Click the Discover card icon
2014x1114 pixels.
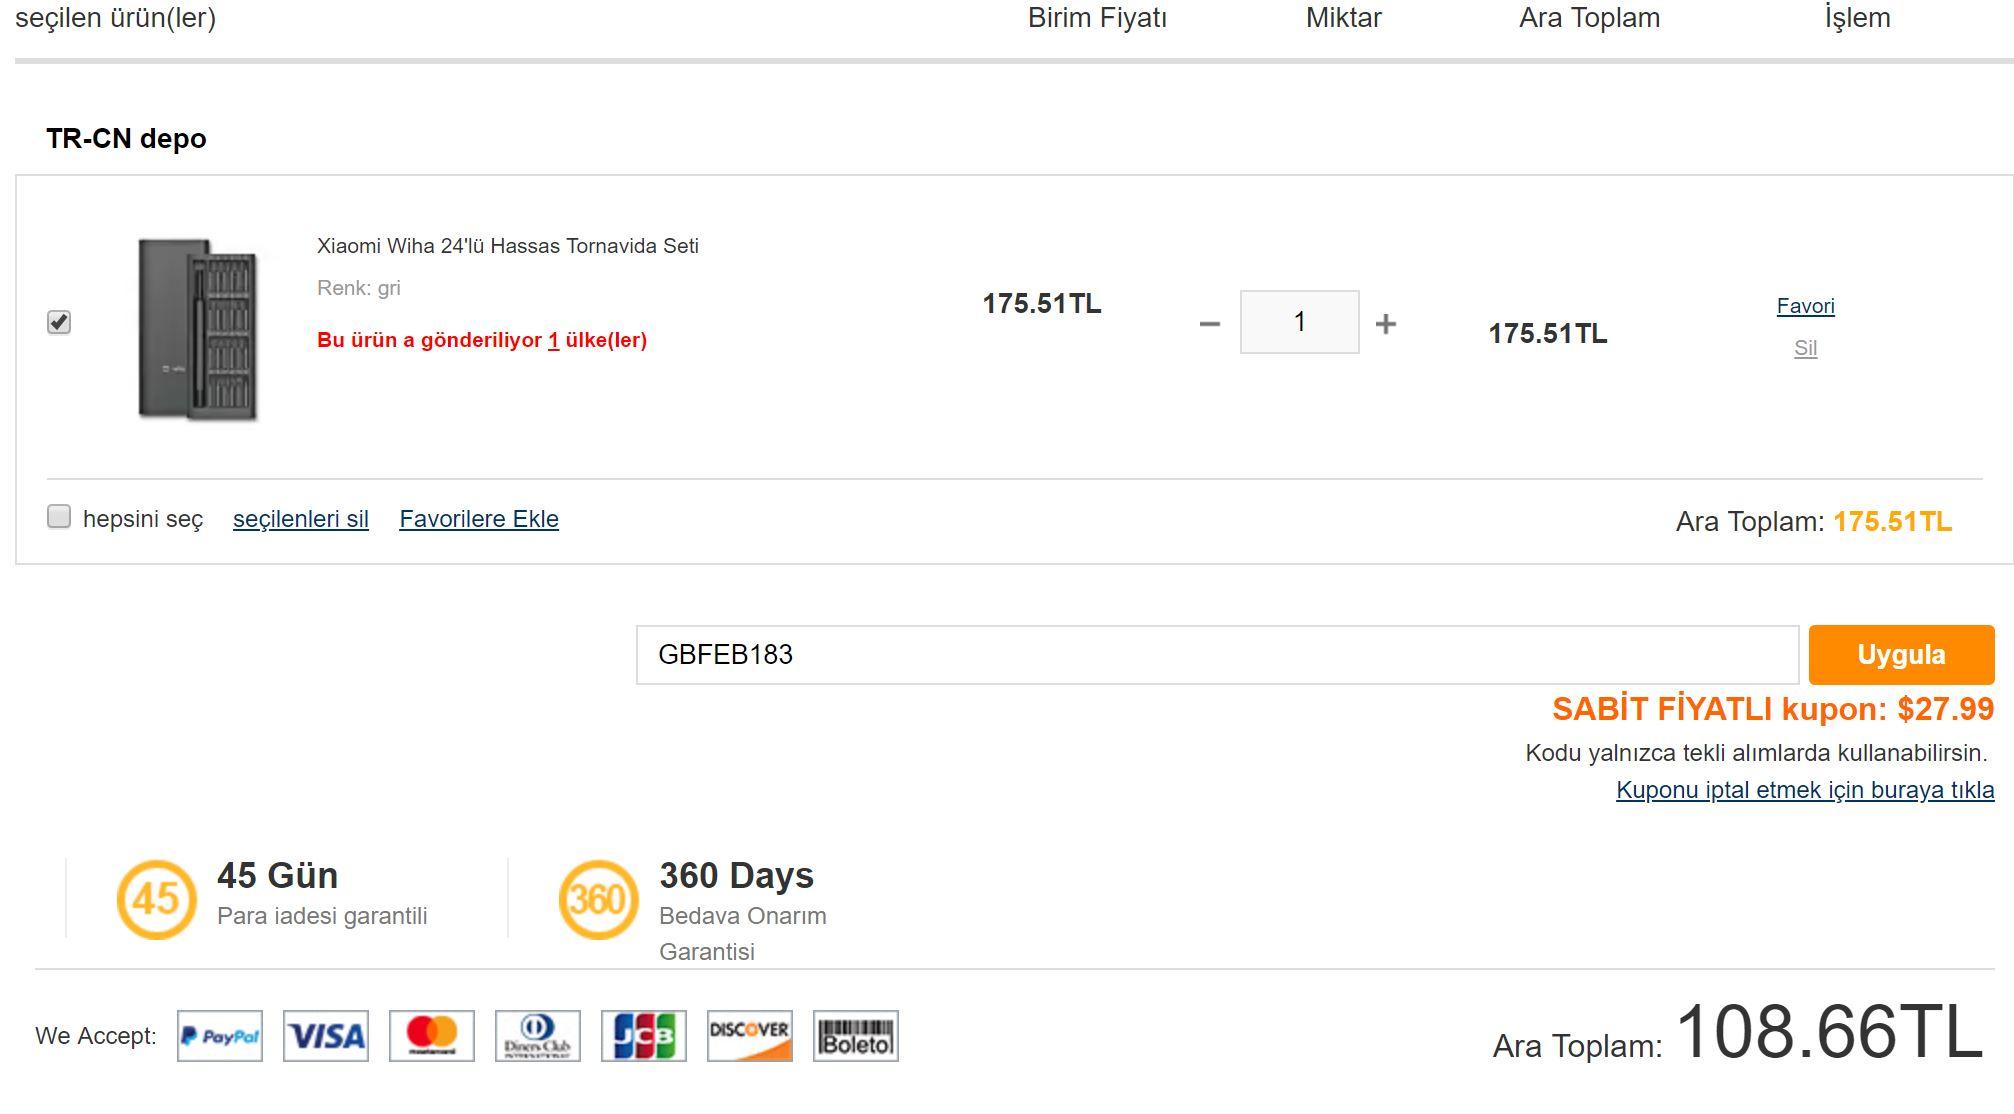point(750,1036)
